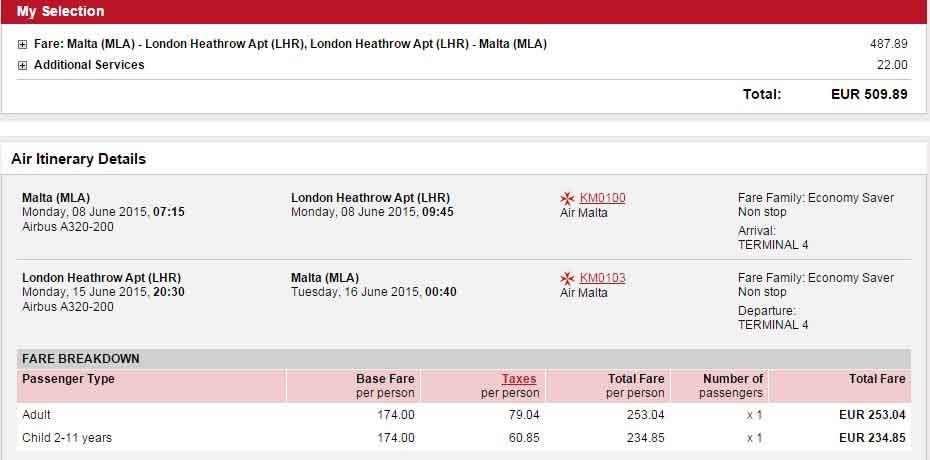Select the additional services amount 22.00

pyautogui.click(x=892, y=65)
